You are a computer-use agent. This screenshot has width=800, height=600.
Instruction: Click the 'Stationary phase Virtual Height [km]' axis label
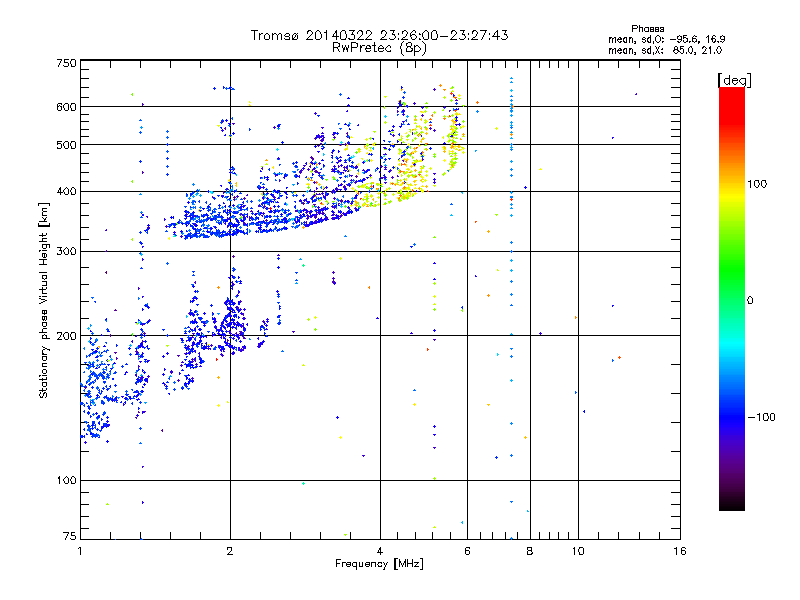click(44, 300)
